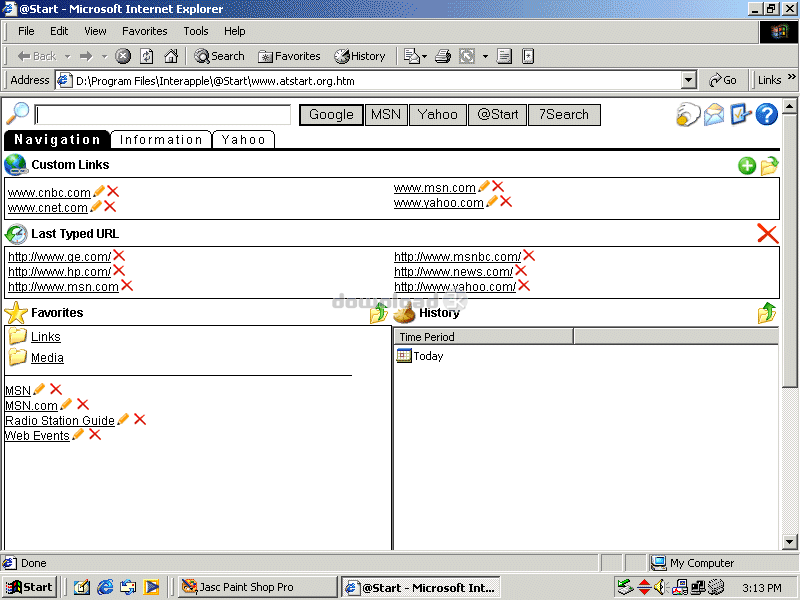
Task: Click the green add custom link icon
Action: [747, 166]
